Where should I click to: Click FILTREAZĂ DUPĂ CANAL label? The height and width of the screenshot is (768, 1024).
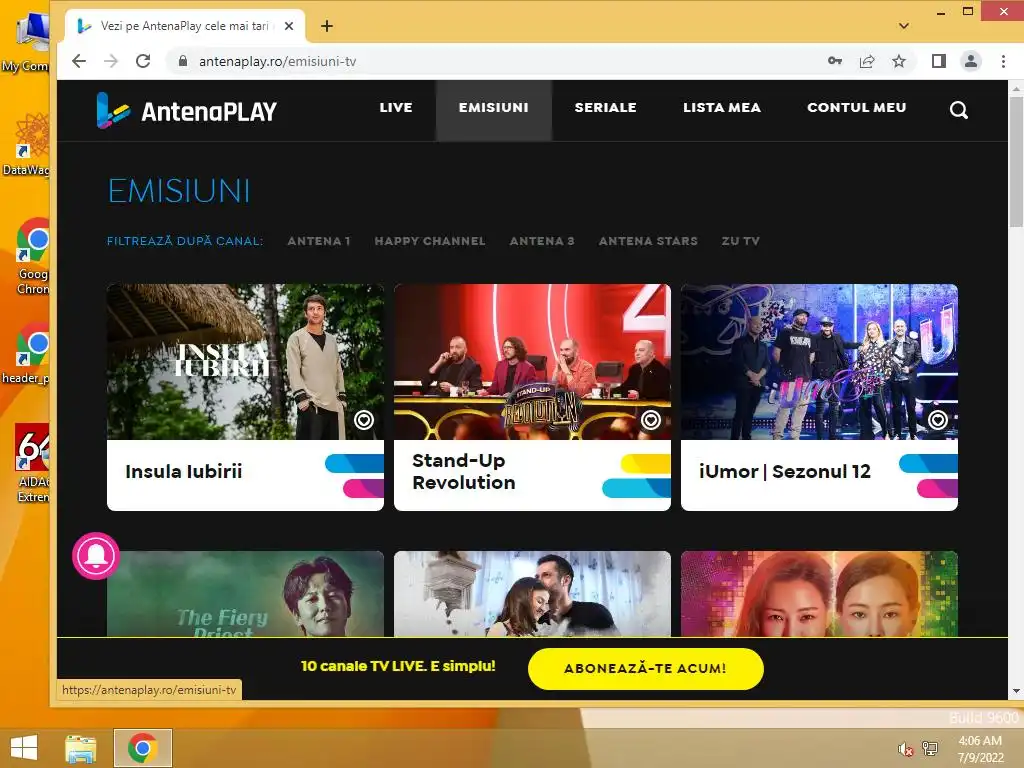185,241
